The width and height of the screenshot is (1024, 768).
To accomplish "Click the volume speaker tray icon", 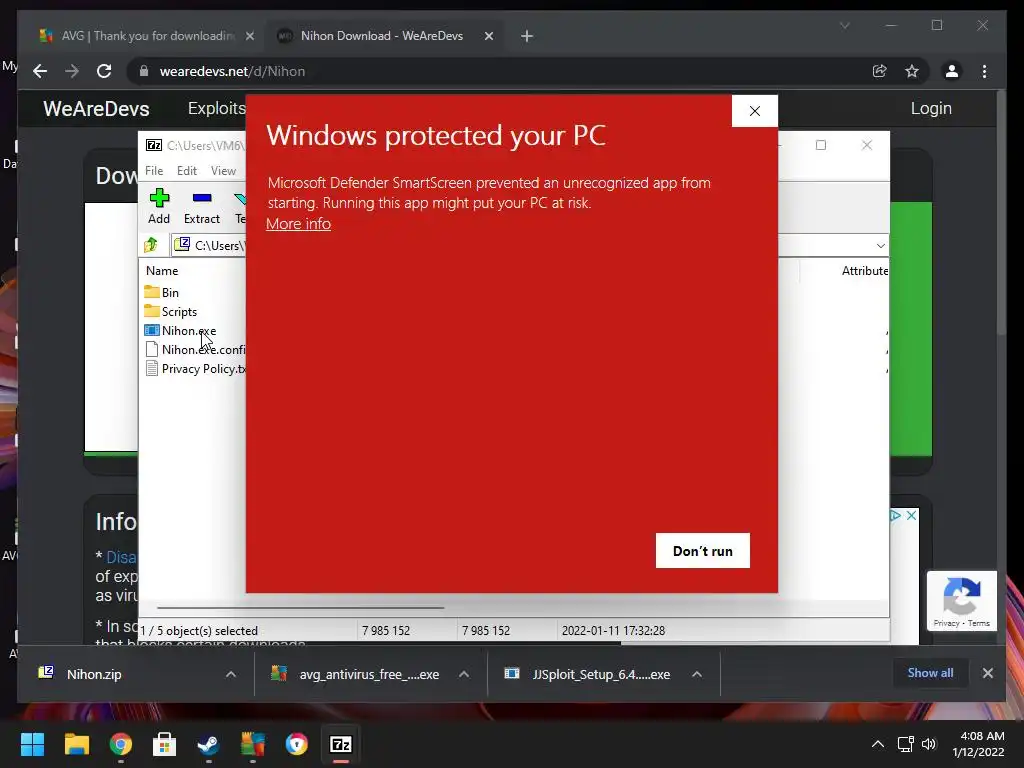I will click(929, 744).
